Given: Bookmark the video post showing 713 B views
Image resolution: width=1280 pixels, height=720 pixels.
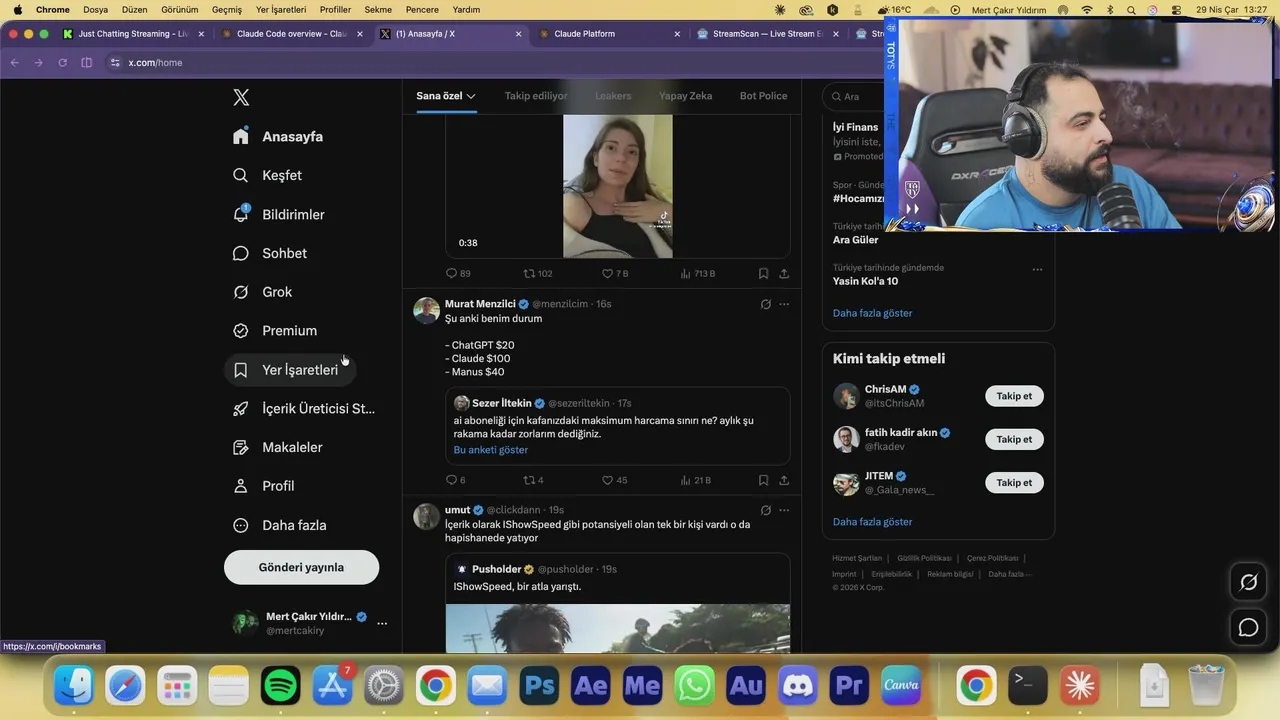Looking at the screenshot, I should 763,273.
